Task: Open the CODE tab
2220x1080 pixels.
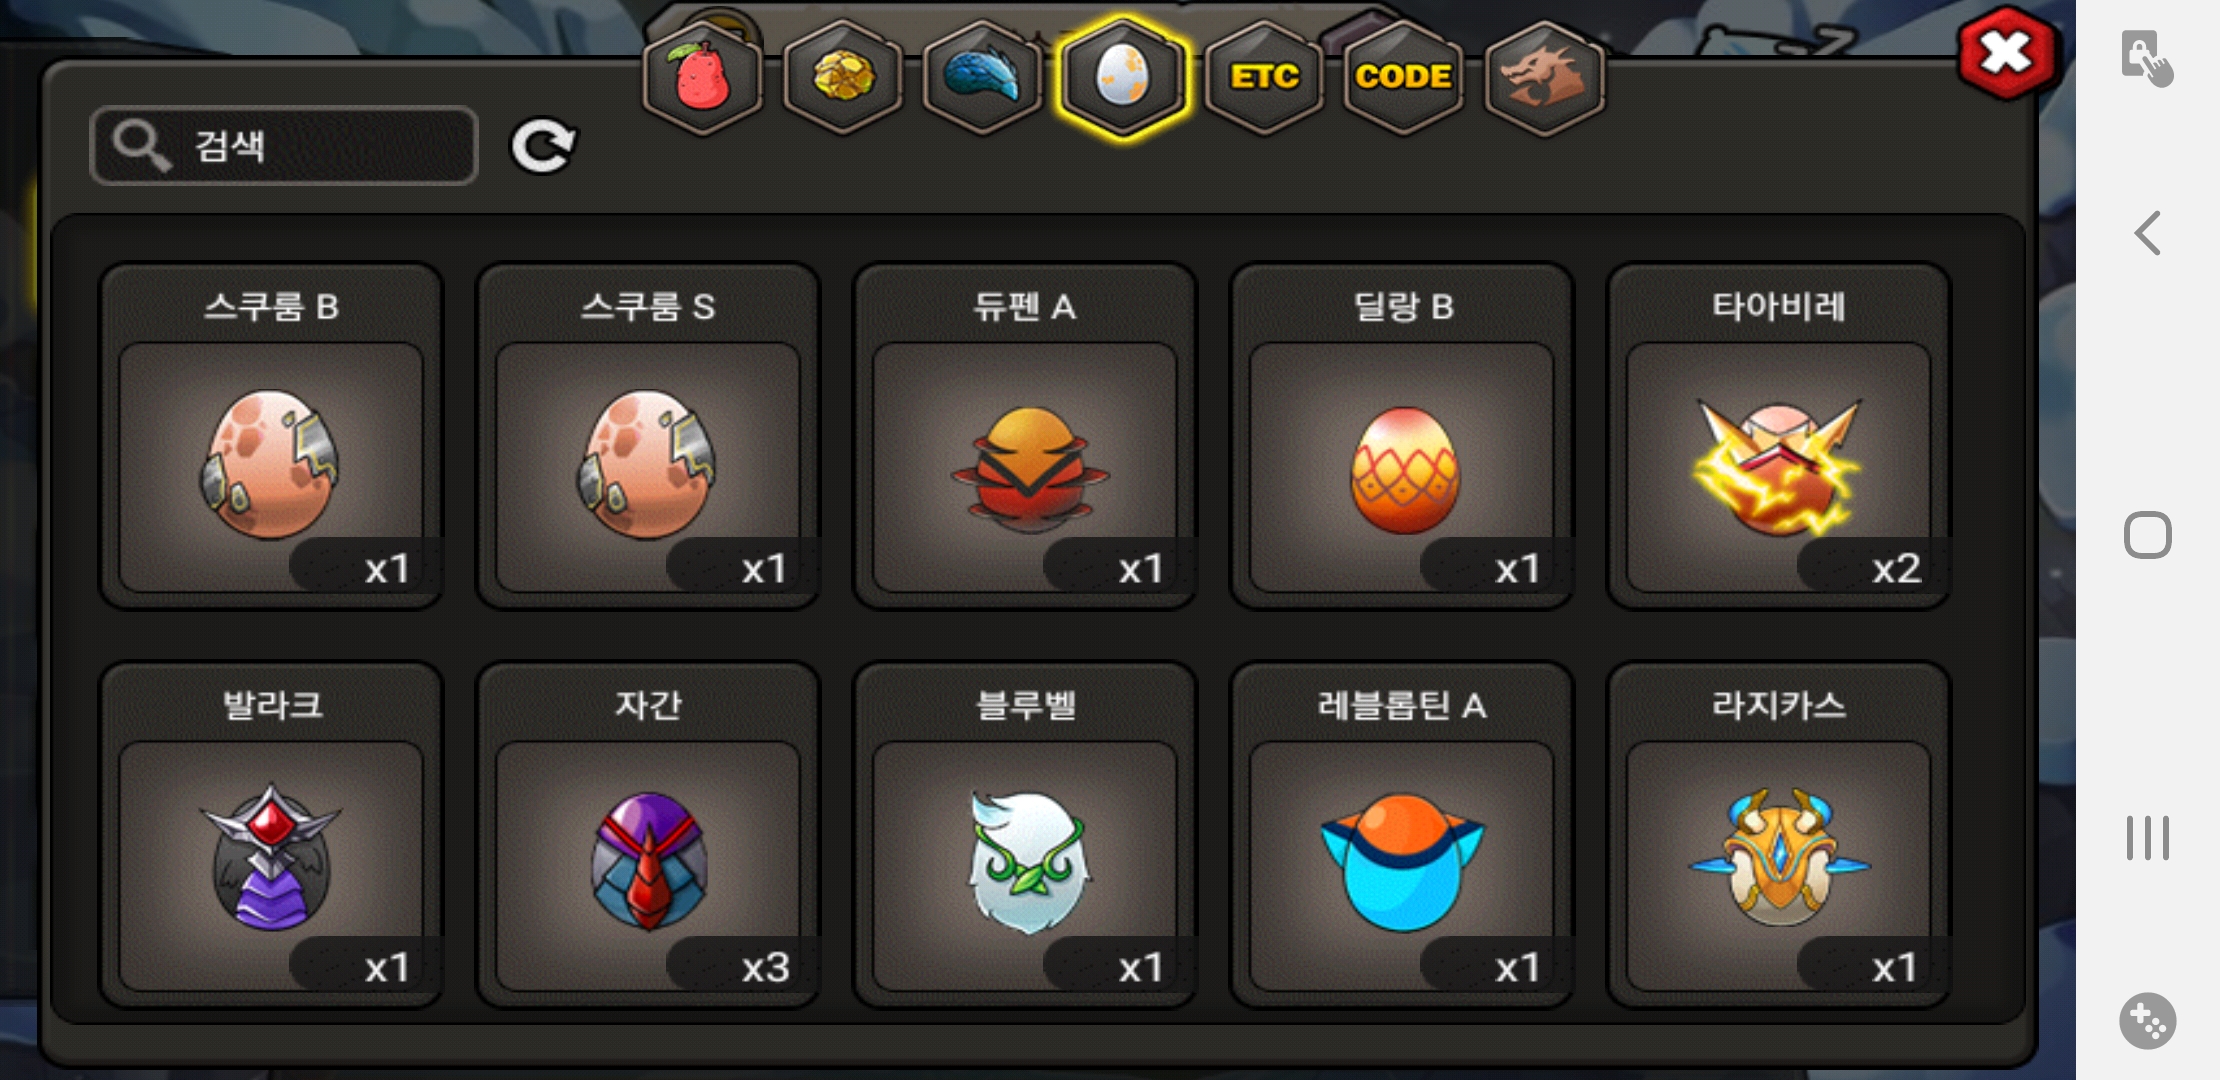Action: [x=1403, y=76]
